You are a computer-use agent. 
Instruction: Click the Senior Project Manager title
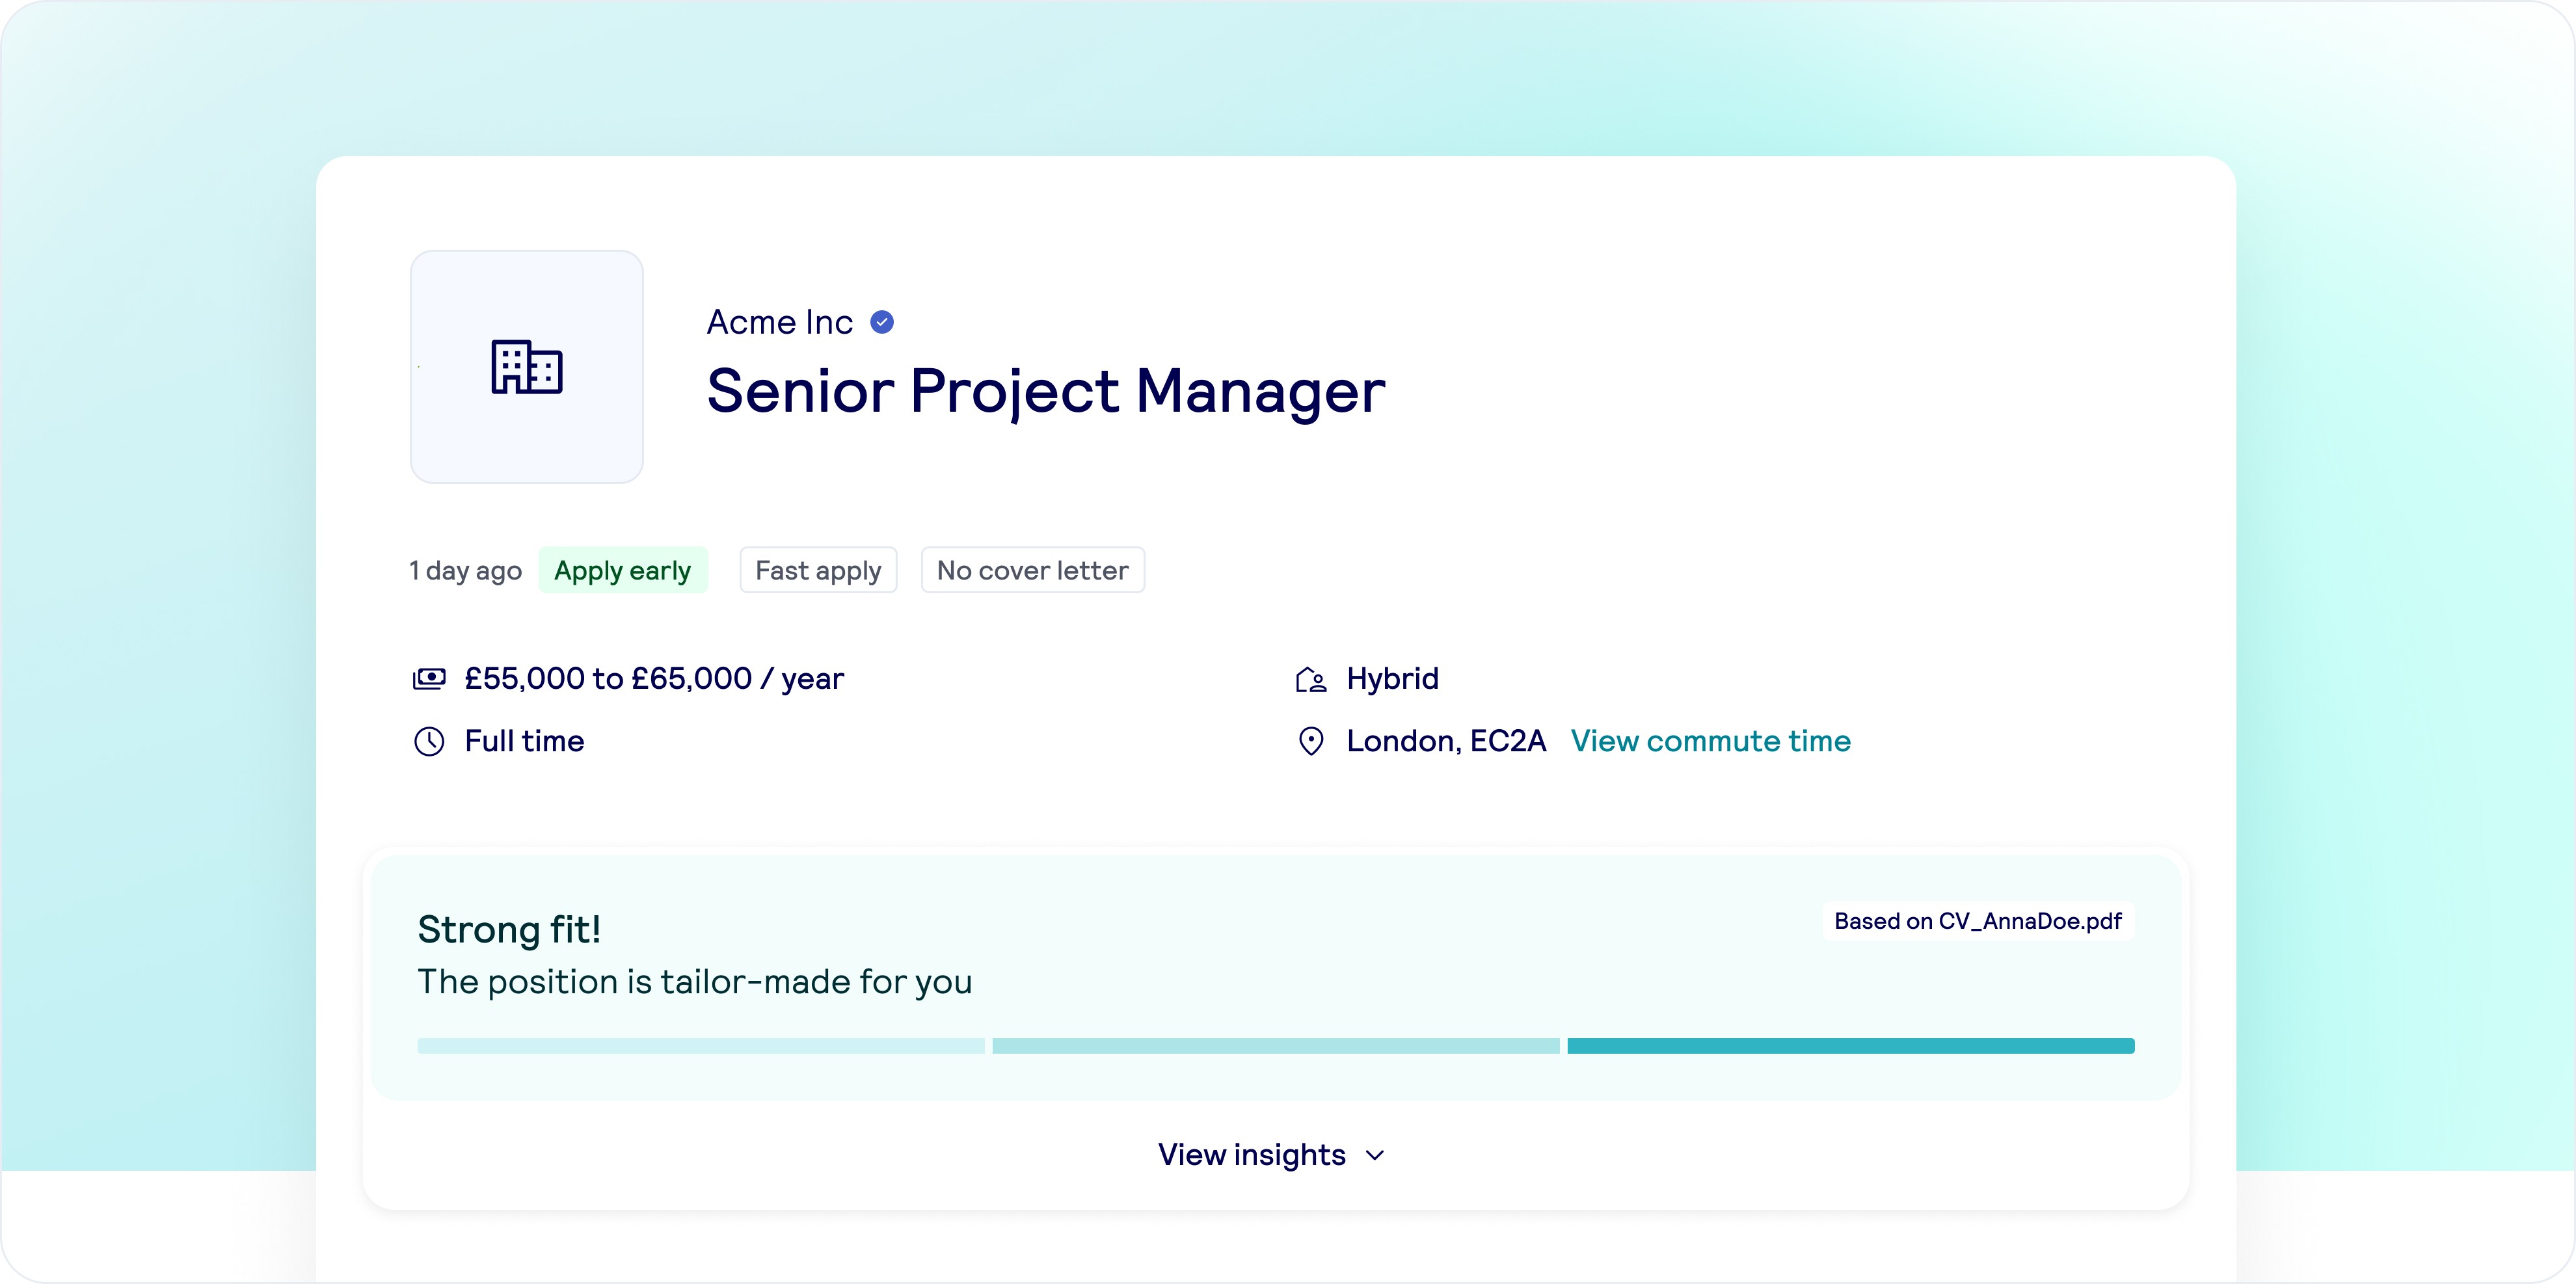pos(1045,390)
